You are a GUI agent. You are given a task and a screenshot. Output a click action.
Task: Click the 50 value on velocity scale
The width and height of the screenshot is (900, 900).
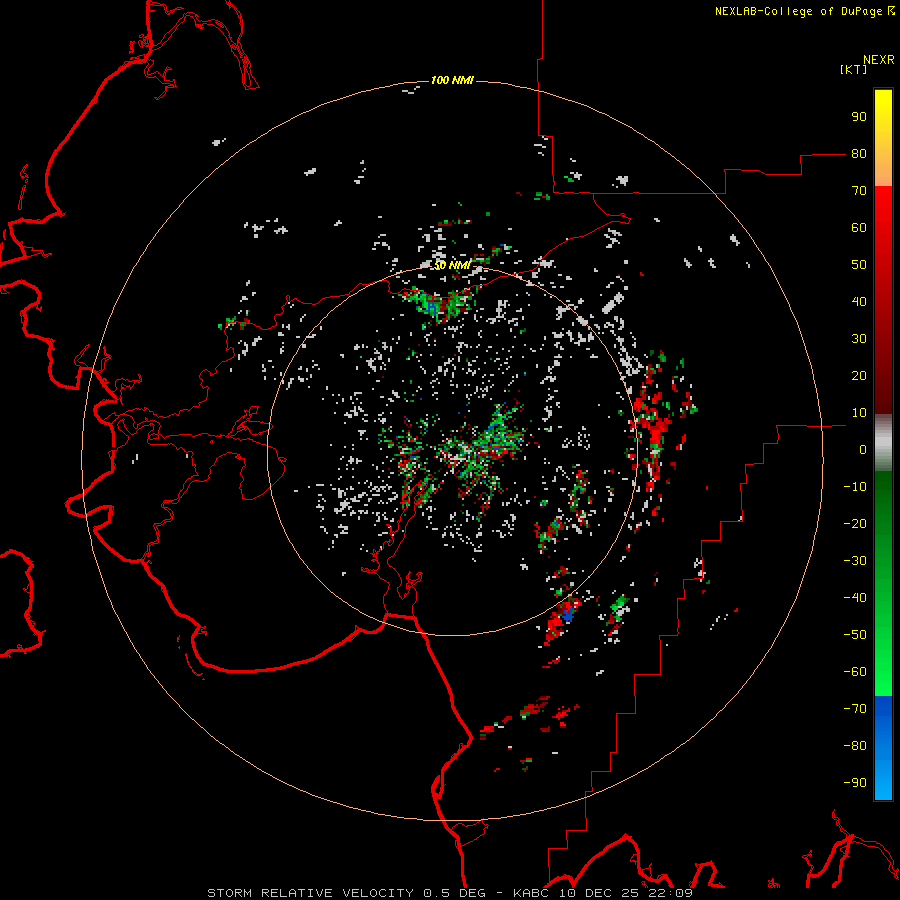(859, 265)
